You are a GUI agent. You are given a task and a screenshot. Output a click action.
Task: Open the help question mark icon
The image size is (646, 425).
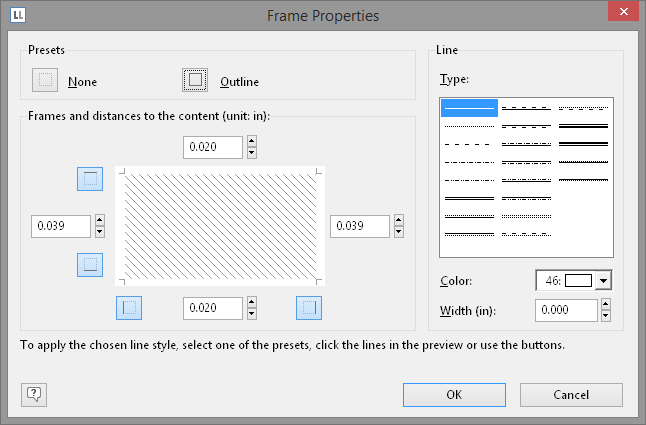click(33, 394)
